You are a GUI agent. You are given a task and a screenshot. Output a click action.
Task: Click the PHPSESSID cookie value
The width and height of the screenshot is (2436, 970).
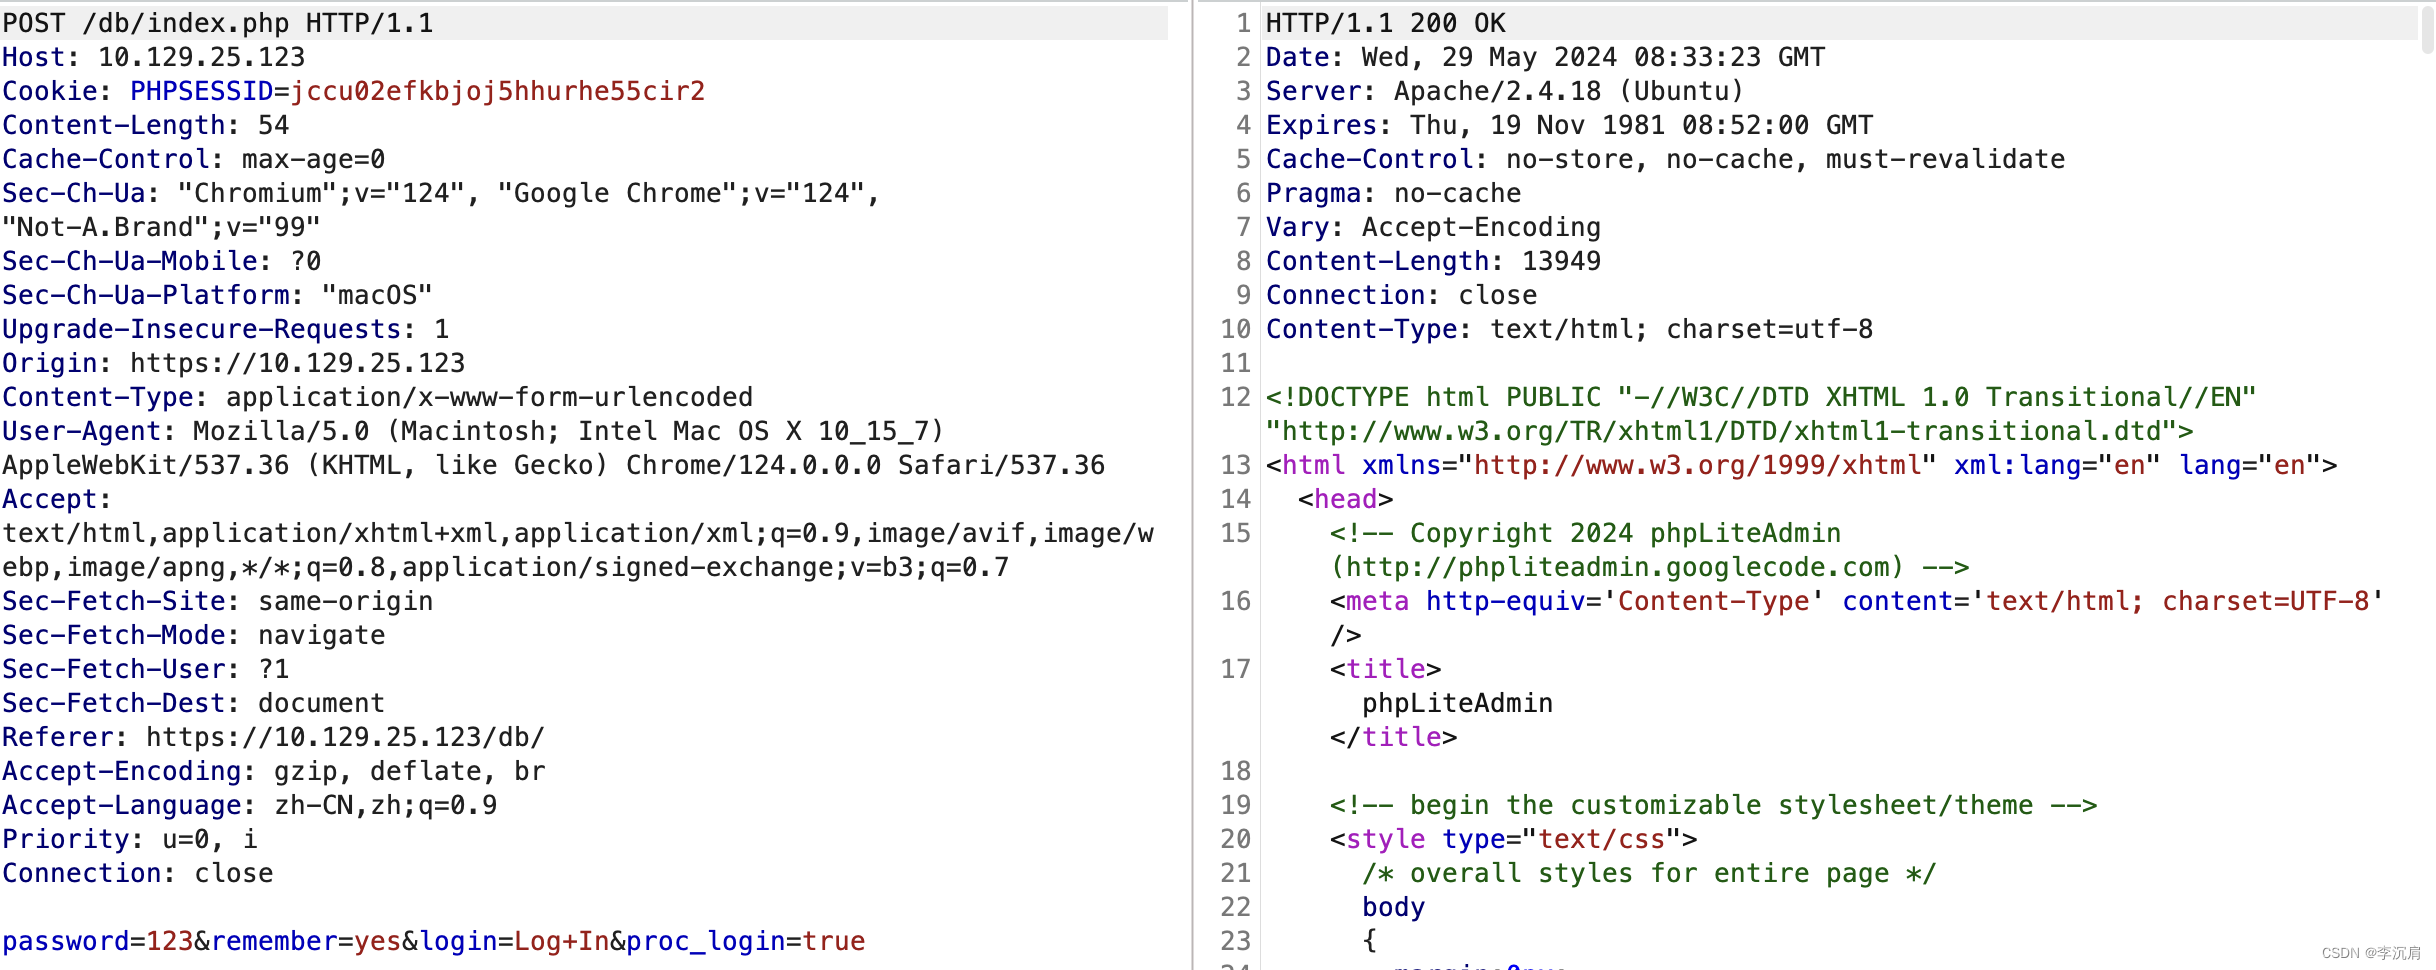498,91
